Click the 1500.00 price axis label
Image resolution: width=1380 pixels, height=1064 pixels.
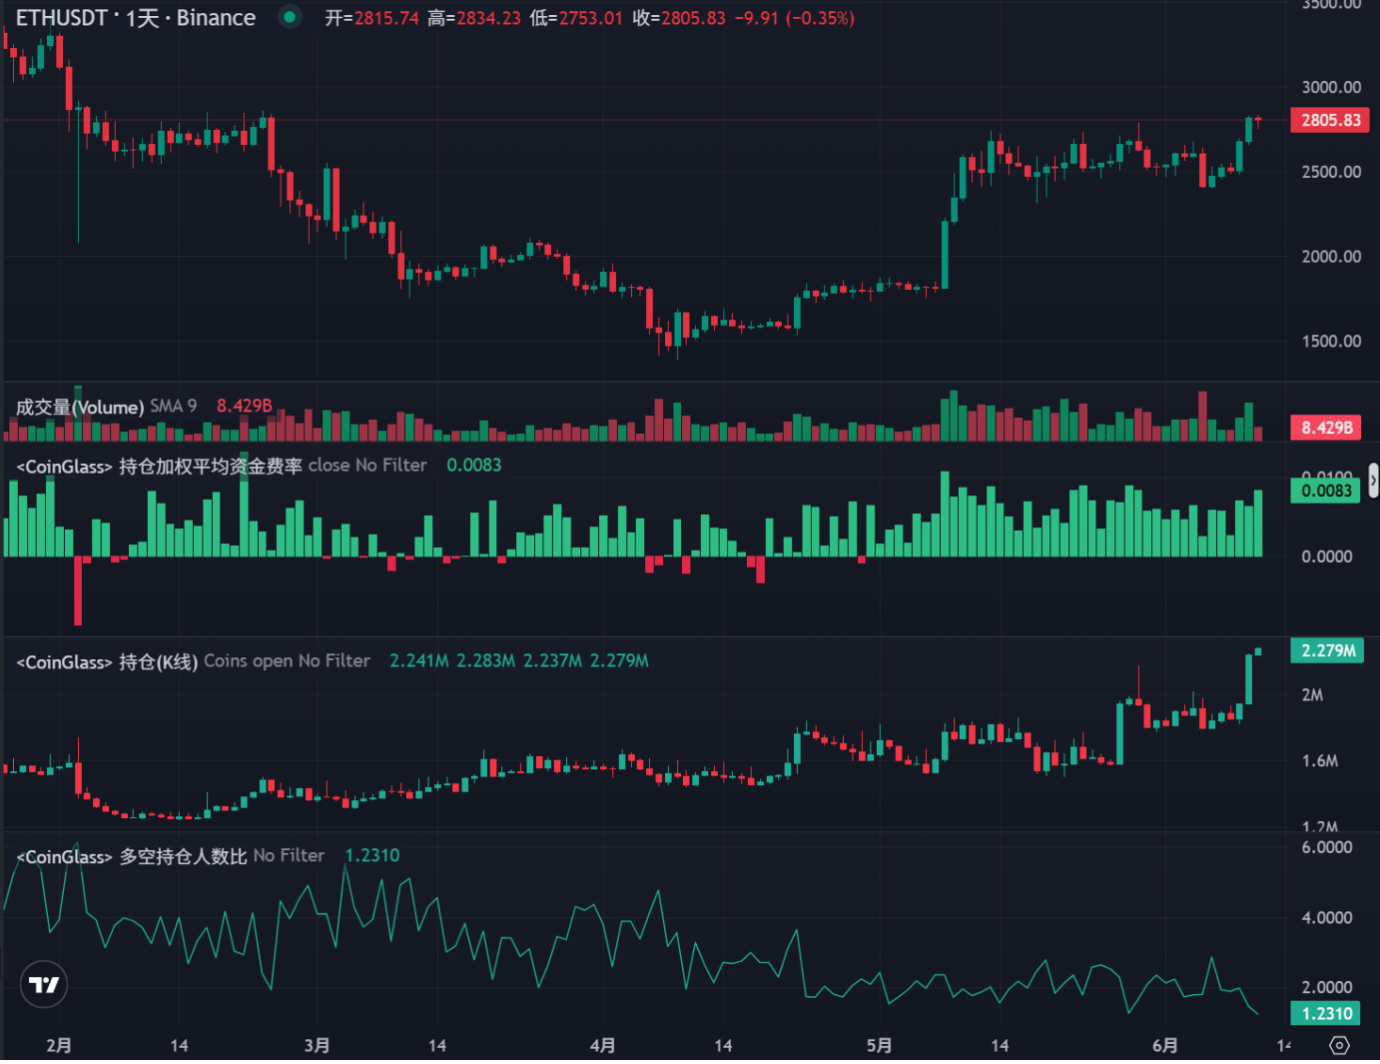click(x=1331, y=341)
